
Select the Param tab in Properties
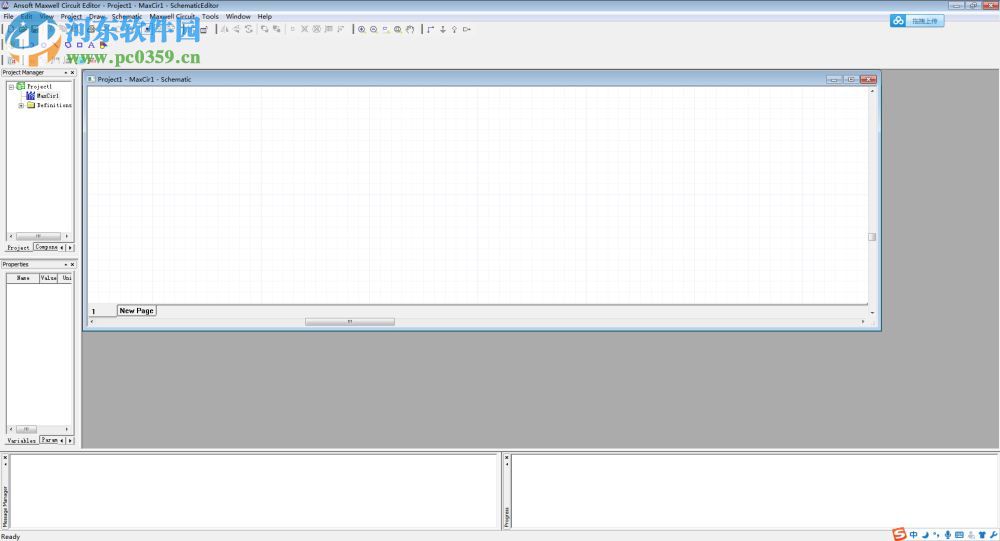coord(49,440)
